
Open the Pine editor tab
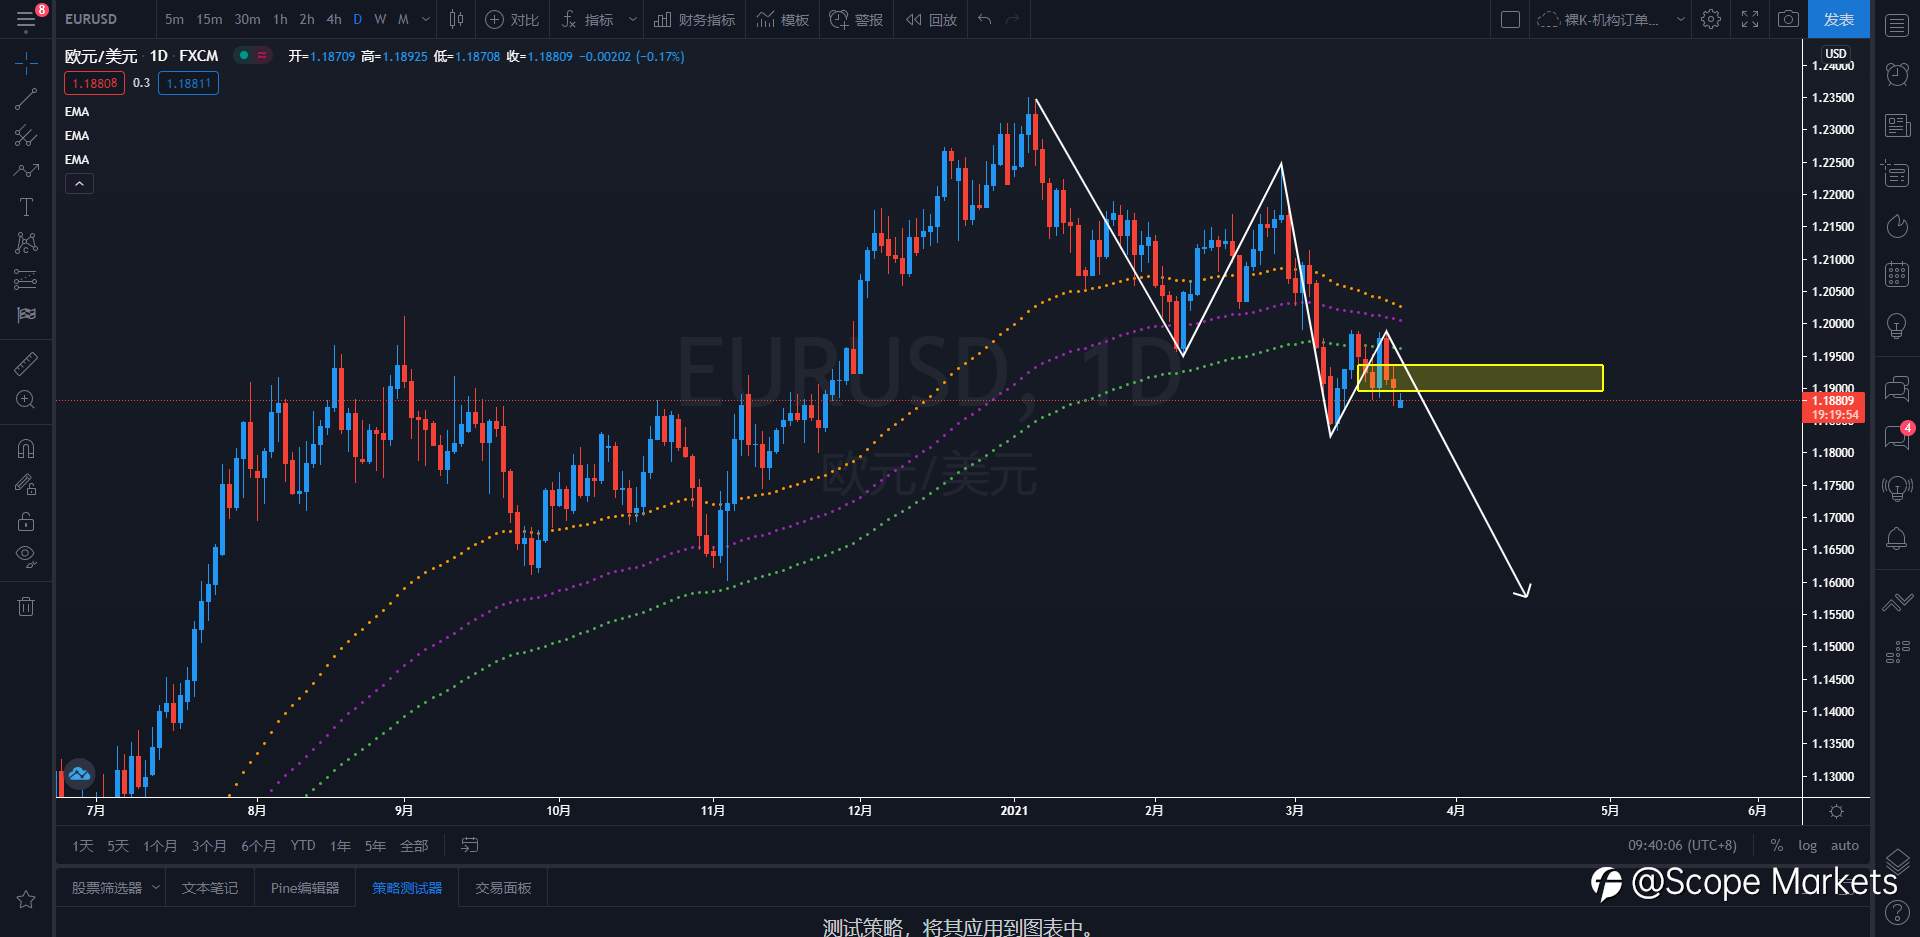[x=305, y=888]
